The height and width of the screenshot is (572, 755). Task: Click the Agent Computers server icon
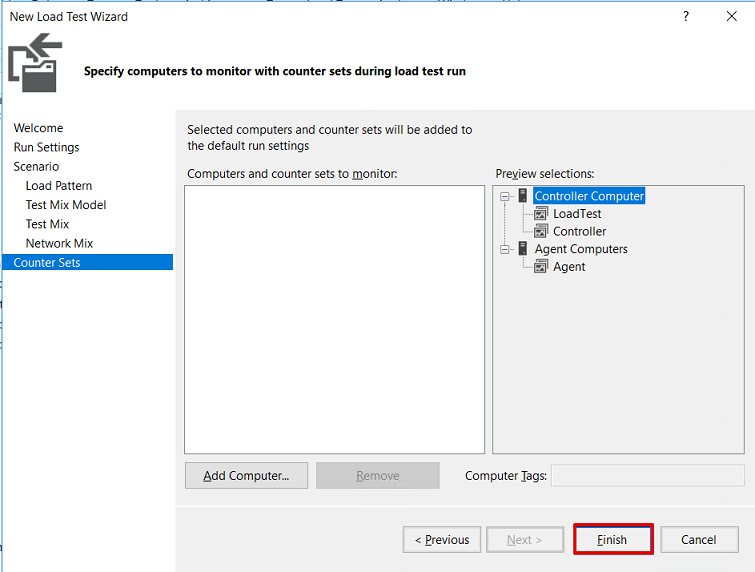523,249
